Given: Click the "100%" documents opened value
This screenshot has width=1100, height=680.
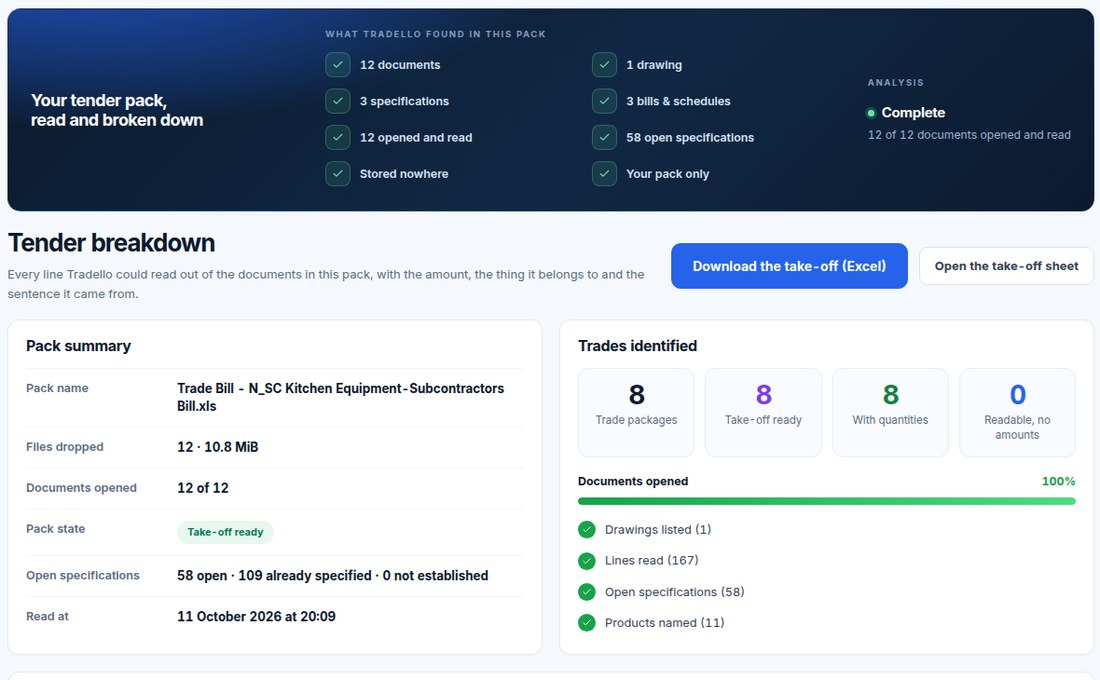Looking at the screenshot, I should (x=1058, y=481).
